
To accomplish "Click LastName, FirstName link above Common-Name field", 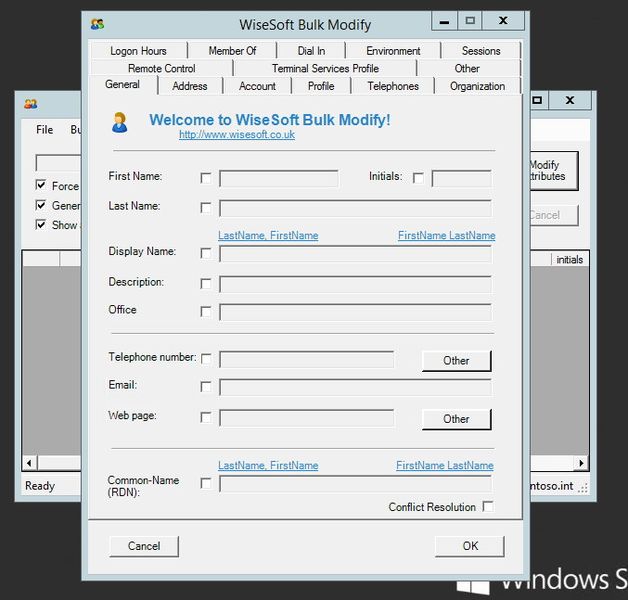I will coord(268,465).
